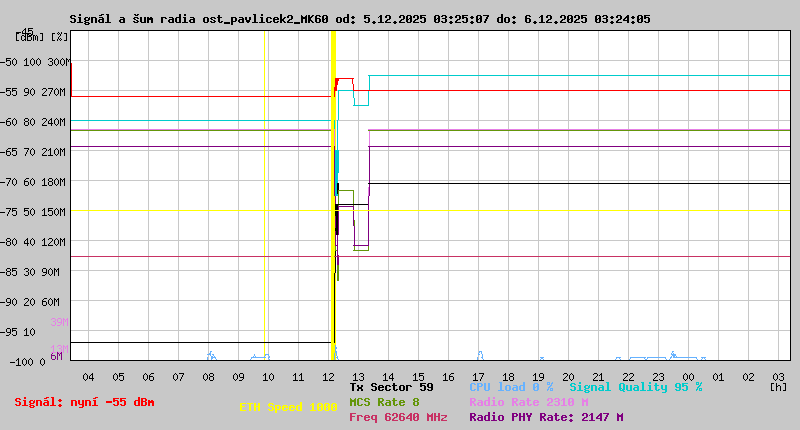The image size is (800, 430).
Task: Click the "[h]" hours unit label
Action: 778,386
